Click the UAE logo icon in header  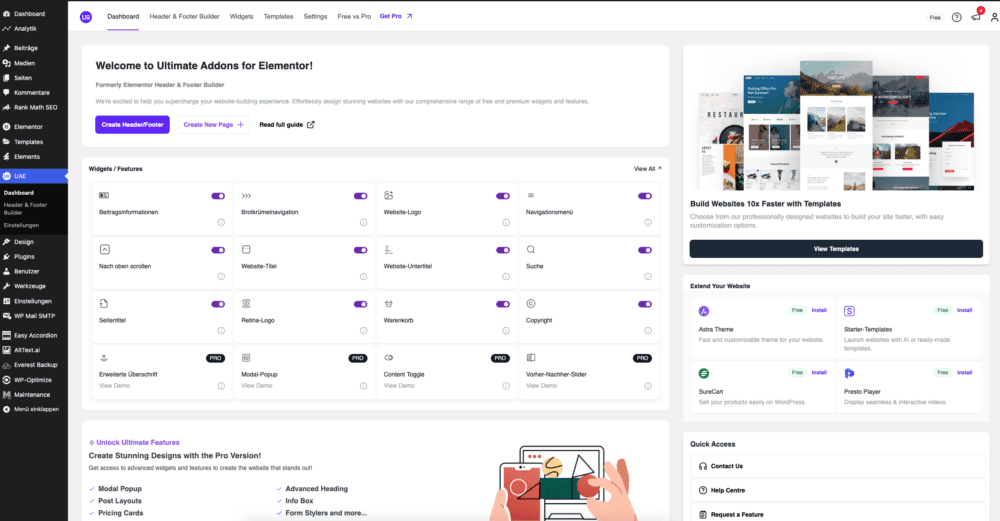85,17
